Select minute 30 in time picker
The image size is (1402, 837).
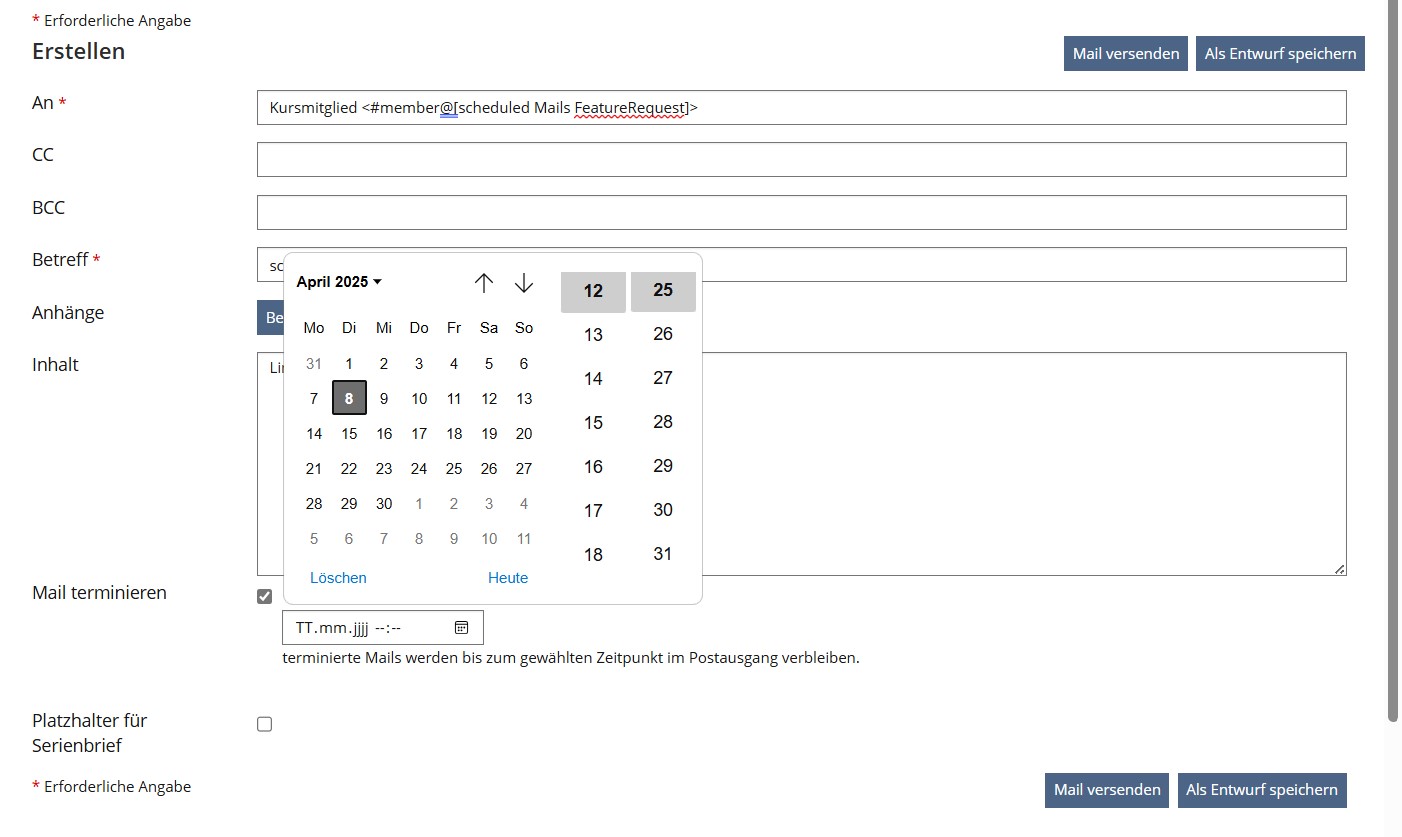pyautogui.click(x=662, y=510)
